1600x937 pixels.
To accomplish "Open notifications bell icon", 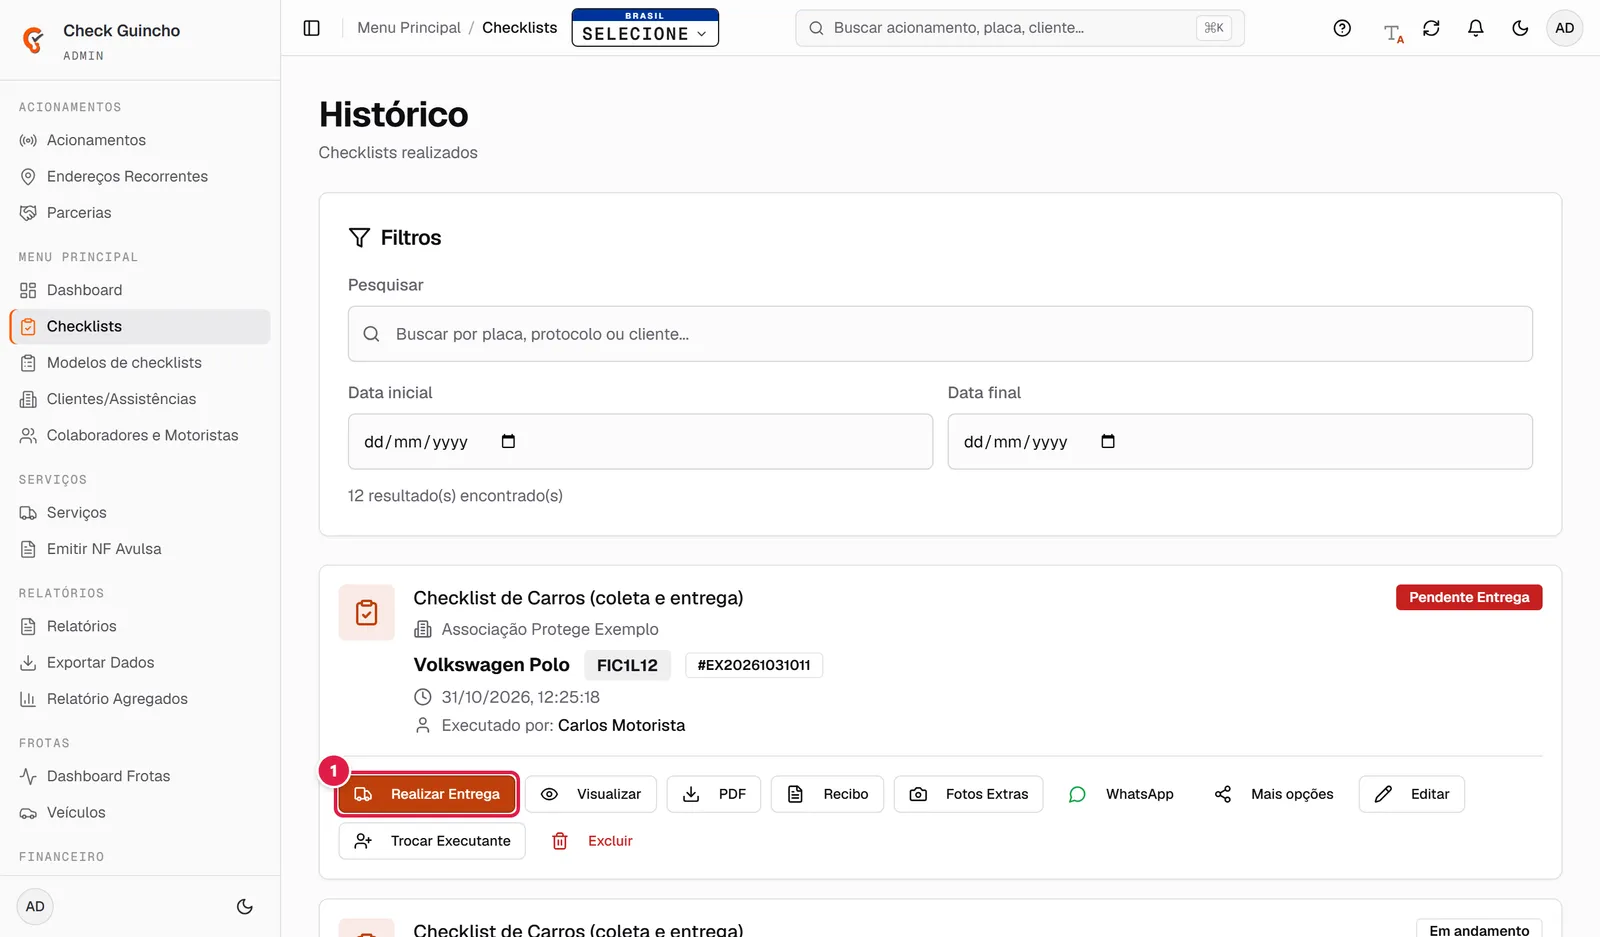I will pyautogui.click(x=1475, y=28).
